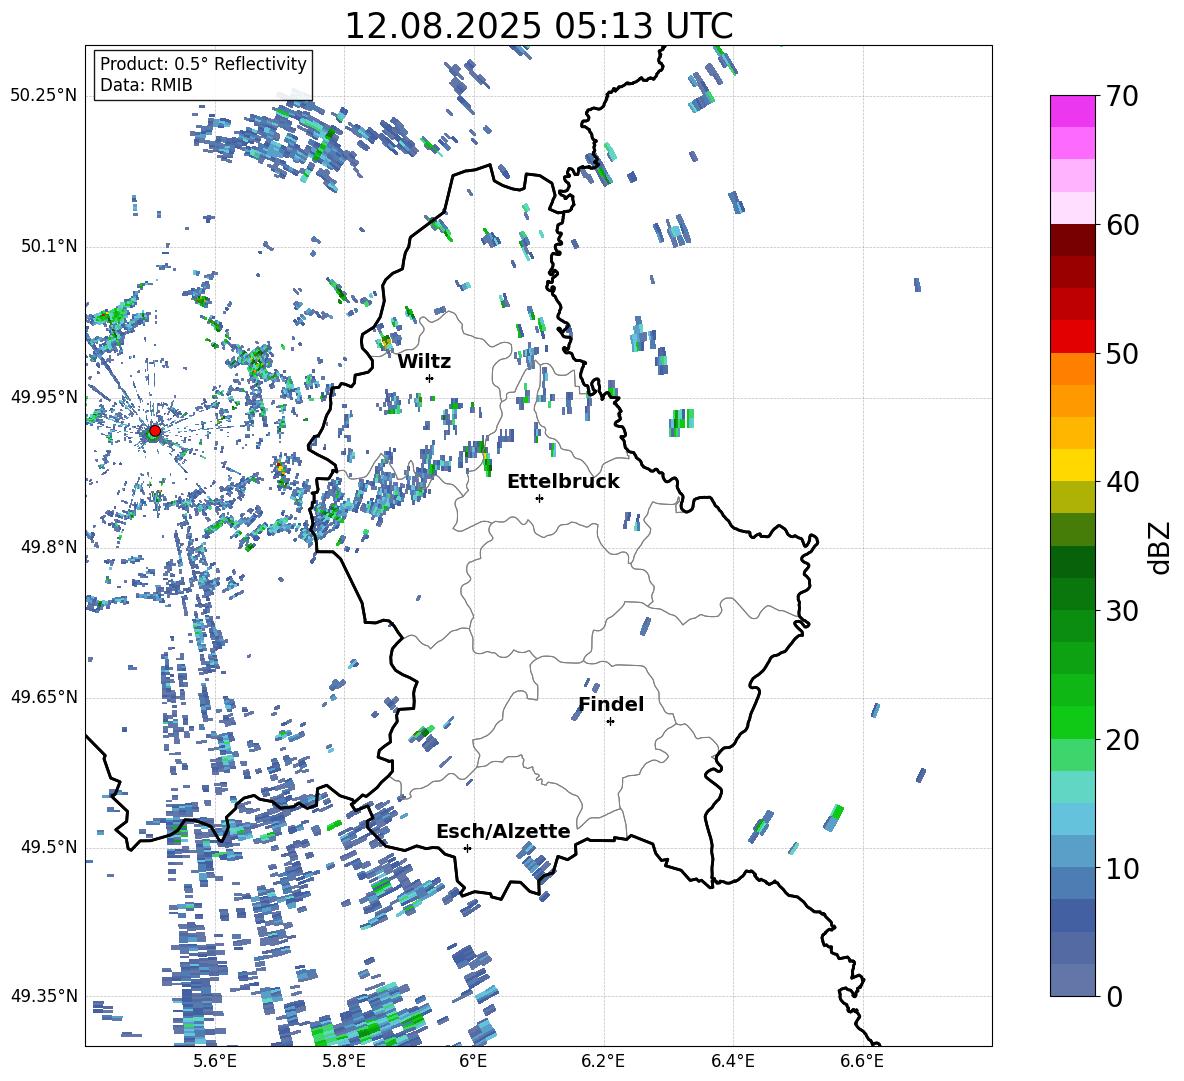Click colorbar tick label 0
The width and height of the screenshot is (1184, 1081).
[1114, 997]
